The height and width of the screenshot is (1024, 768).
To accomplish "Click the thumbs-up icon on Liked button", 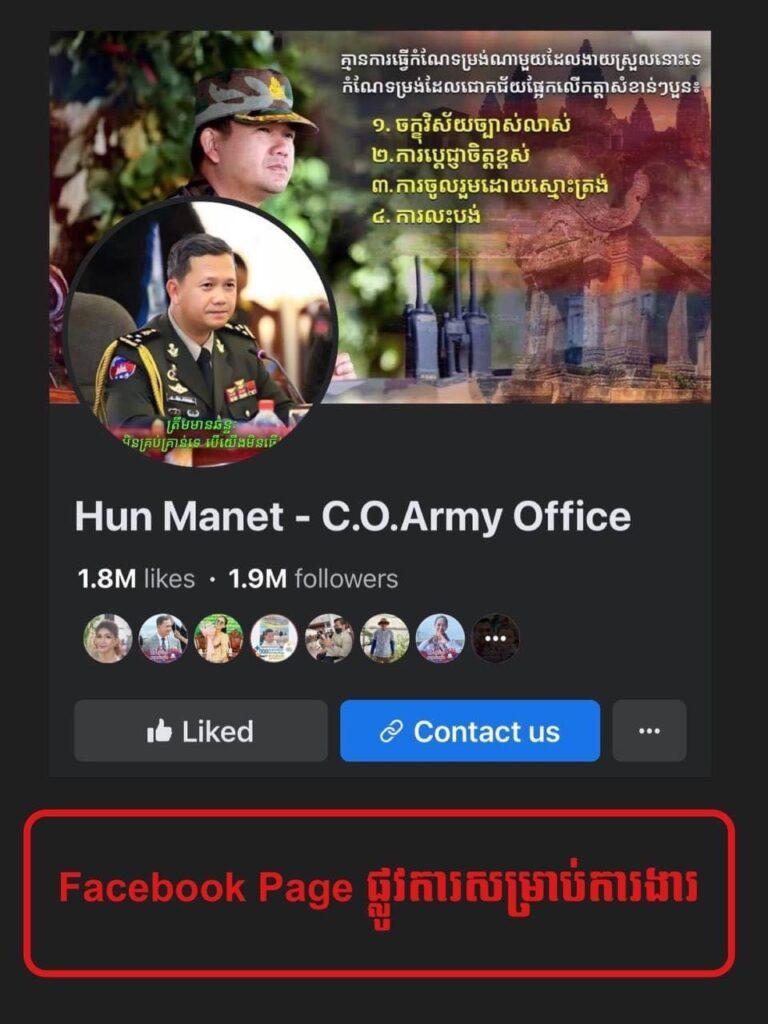I will [159, 731].
